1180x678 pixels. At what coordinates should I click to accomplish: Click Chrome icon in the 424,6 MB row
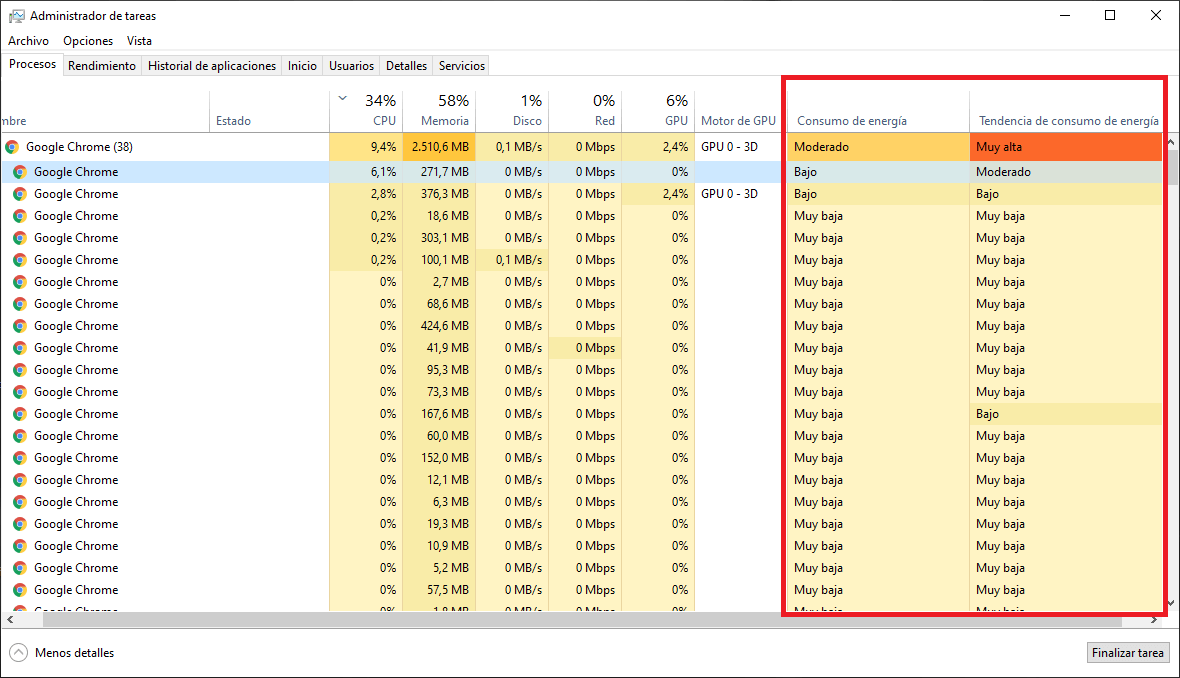[20, 326]
